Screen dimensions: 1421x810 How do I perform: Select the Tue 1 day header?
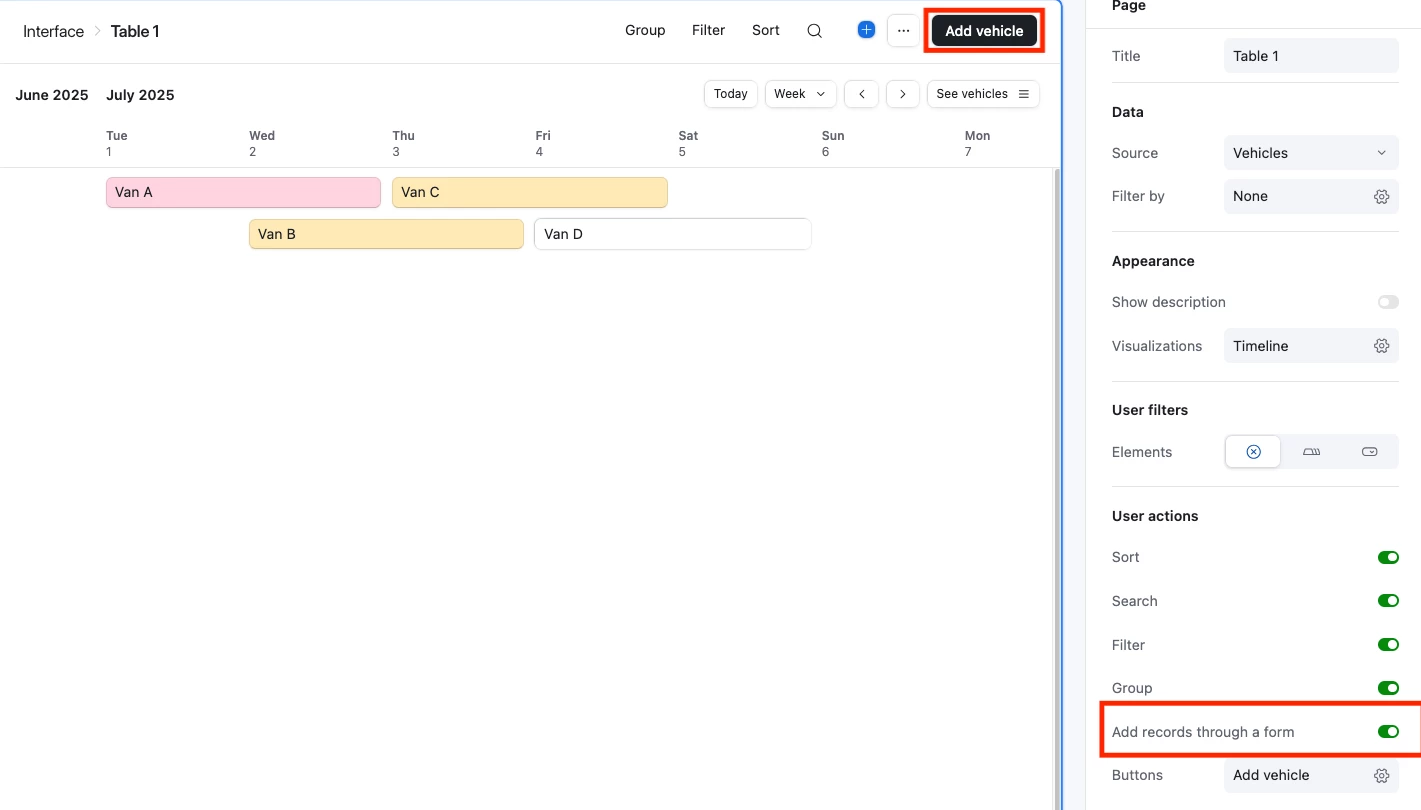117,143
